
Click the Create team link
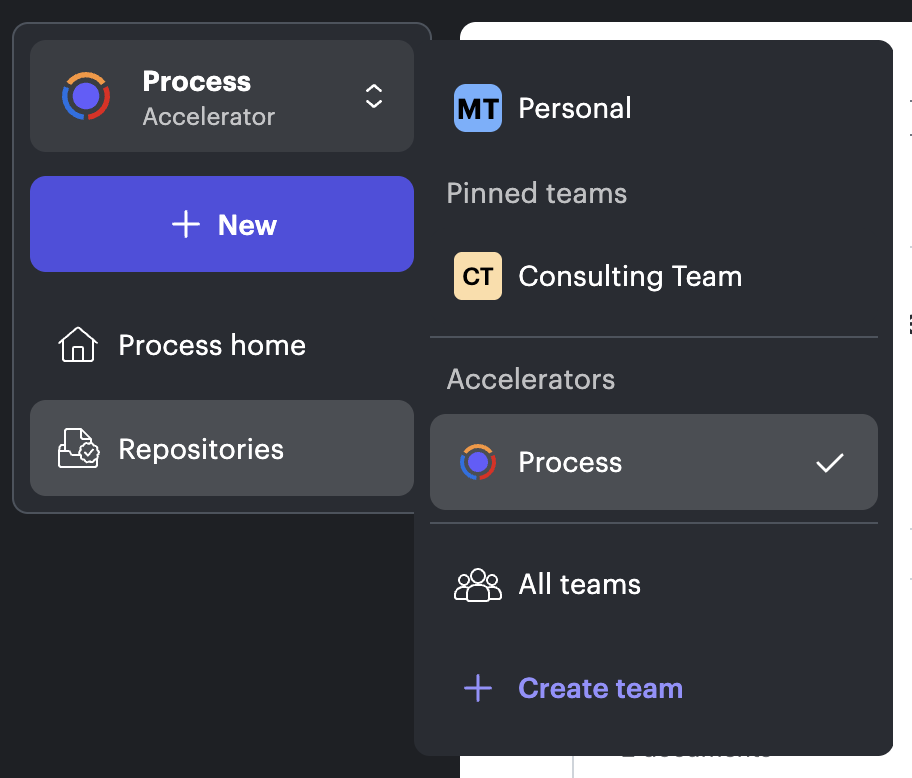coord(600,688)
